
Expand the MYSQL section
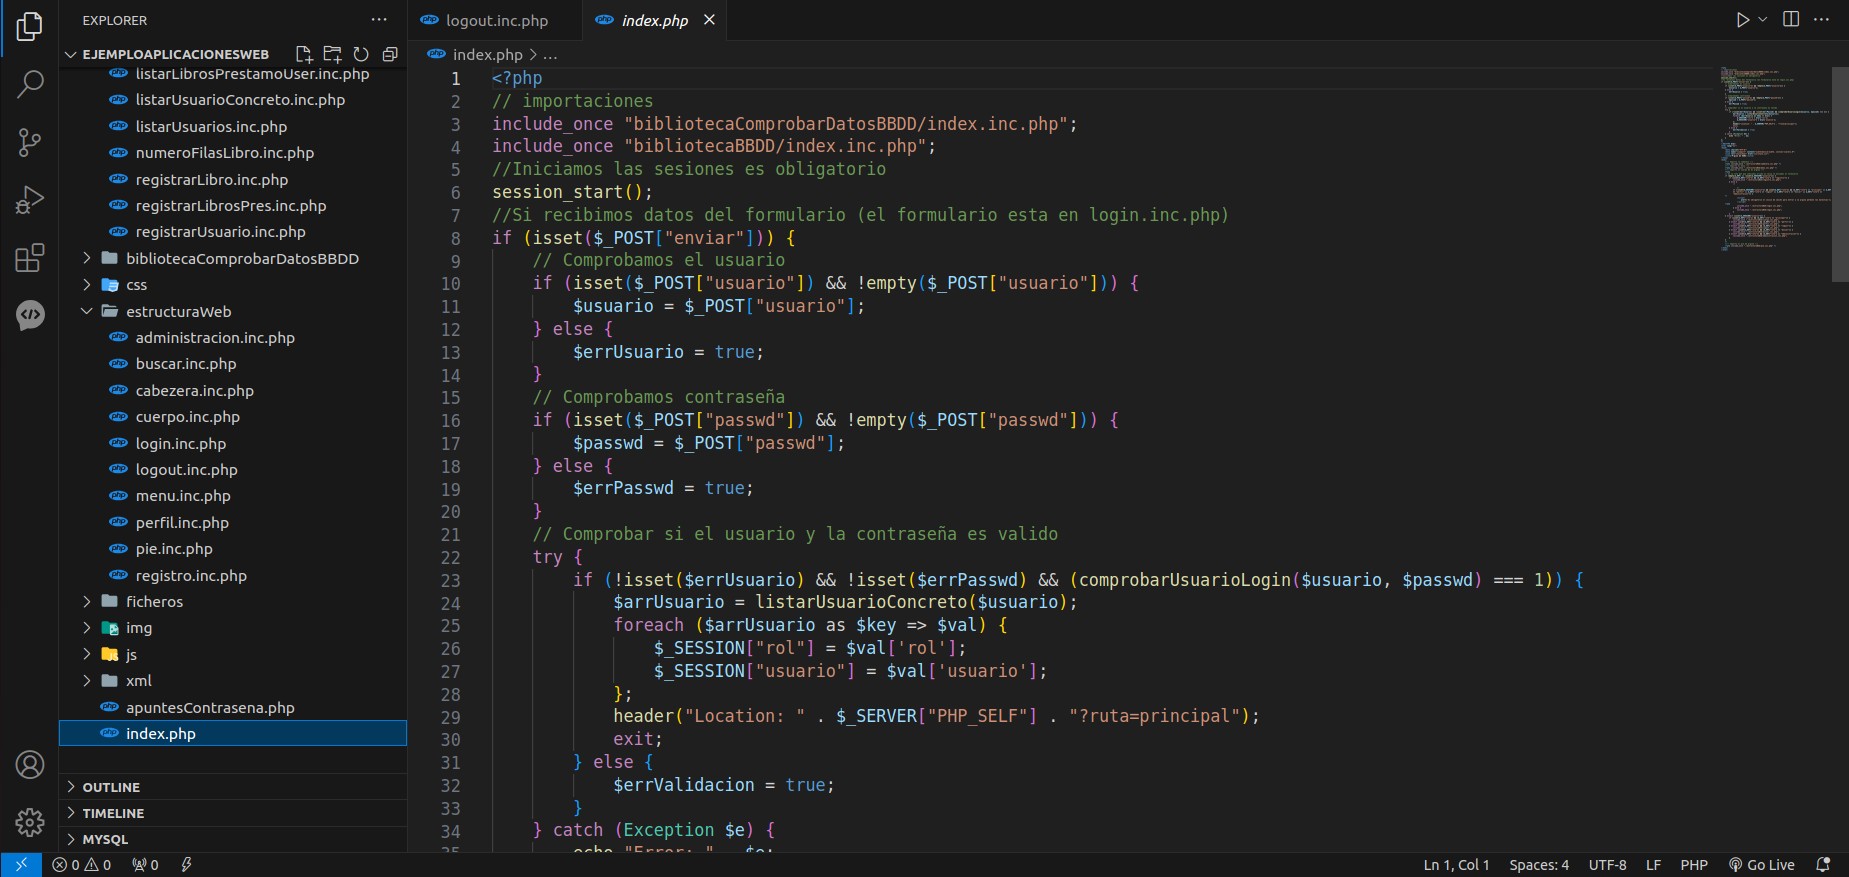click(x=233, y=839)
